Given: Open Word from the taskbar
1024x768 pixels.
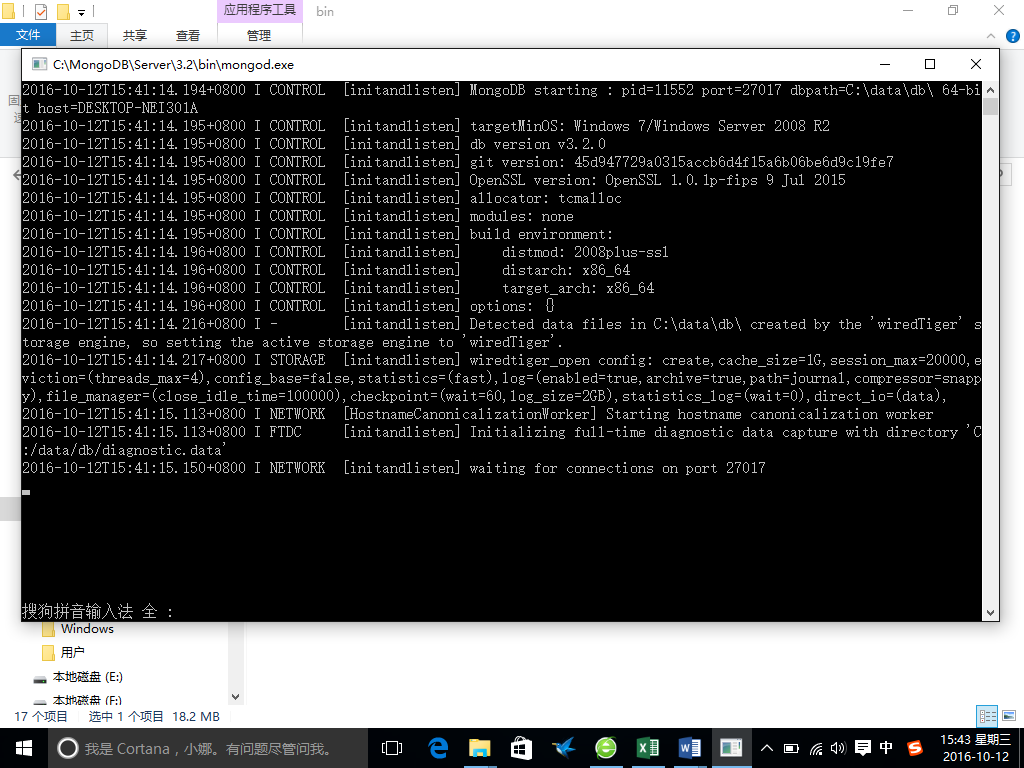Looking at the screenshot, I should point(689,748).
